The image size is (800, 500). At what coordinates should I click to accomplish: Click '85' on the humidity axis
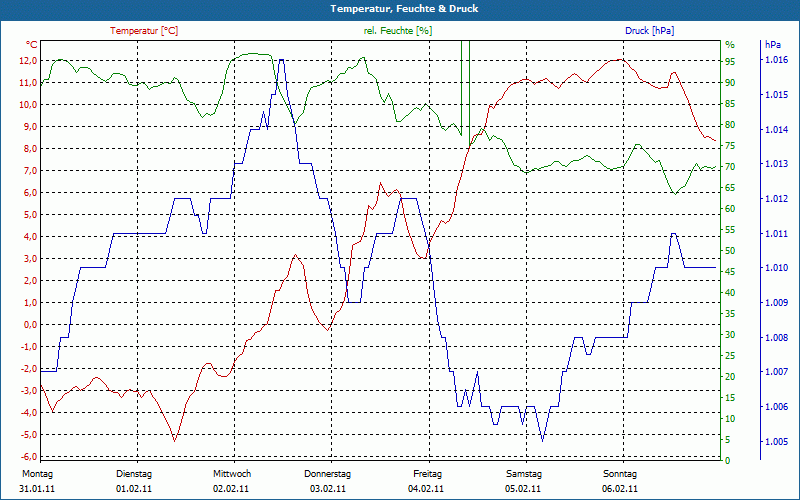730,104
